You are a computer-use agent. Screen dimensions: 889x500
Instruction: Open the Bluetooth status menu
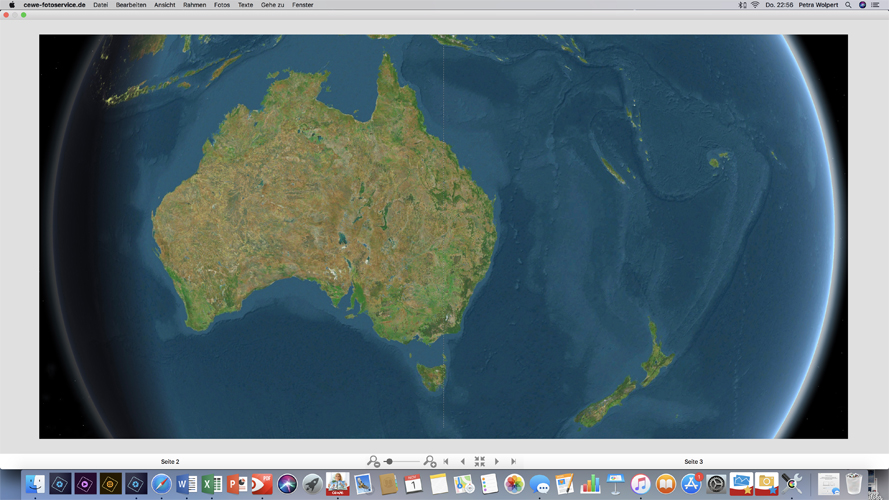tap(742, 5)
